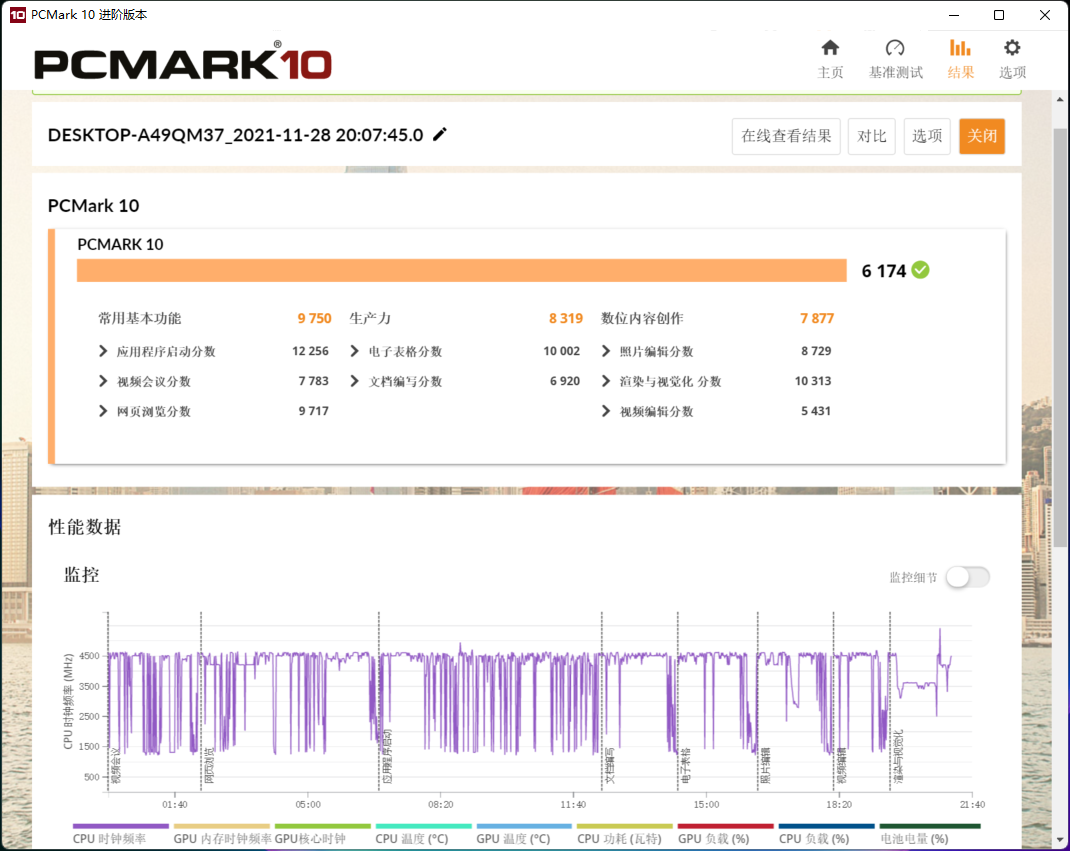Open the 基准测试 benchmark gauge icon
The height and width of the screenshot is (851, 1070).
pos(895,48)
